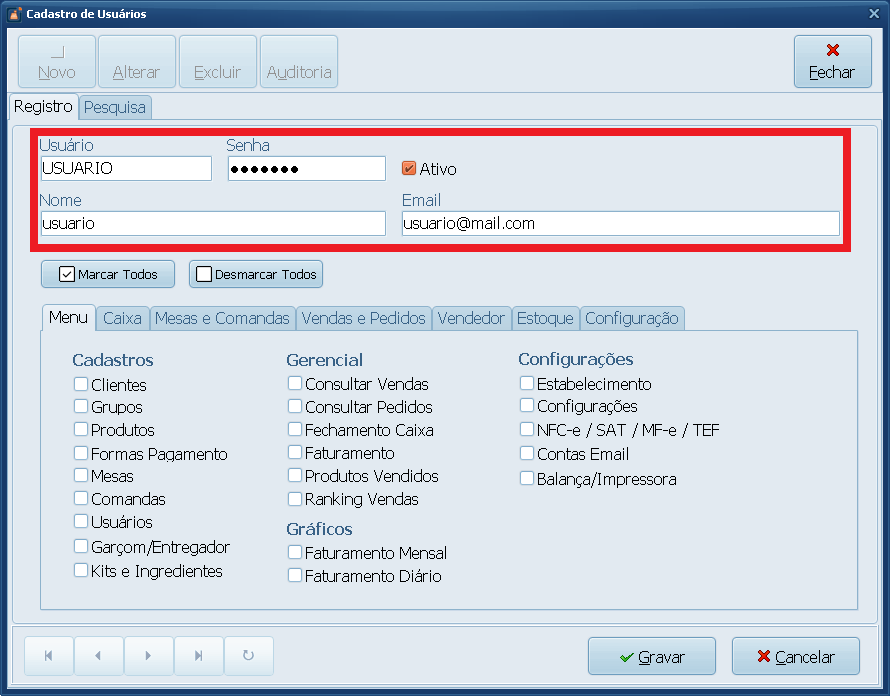Open the Mesas e Comandas tab
The width and height of the screenshot is (890, 696).
(222, 318)
